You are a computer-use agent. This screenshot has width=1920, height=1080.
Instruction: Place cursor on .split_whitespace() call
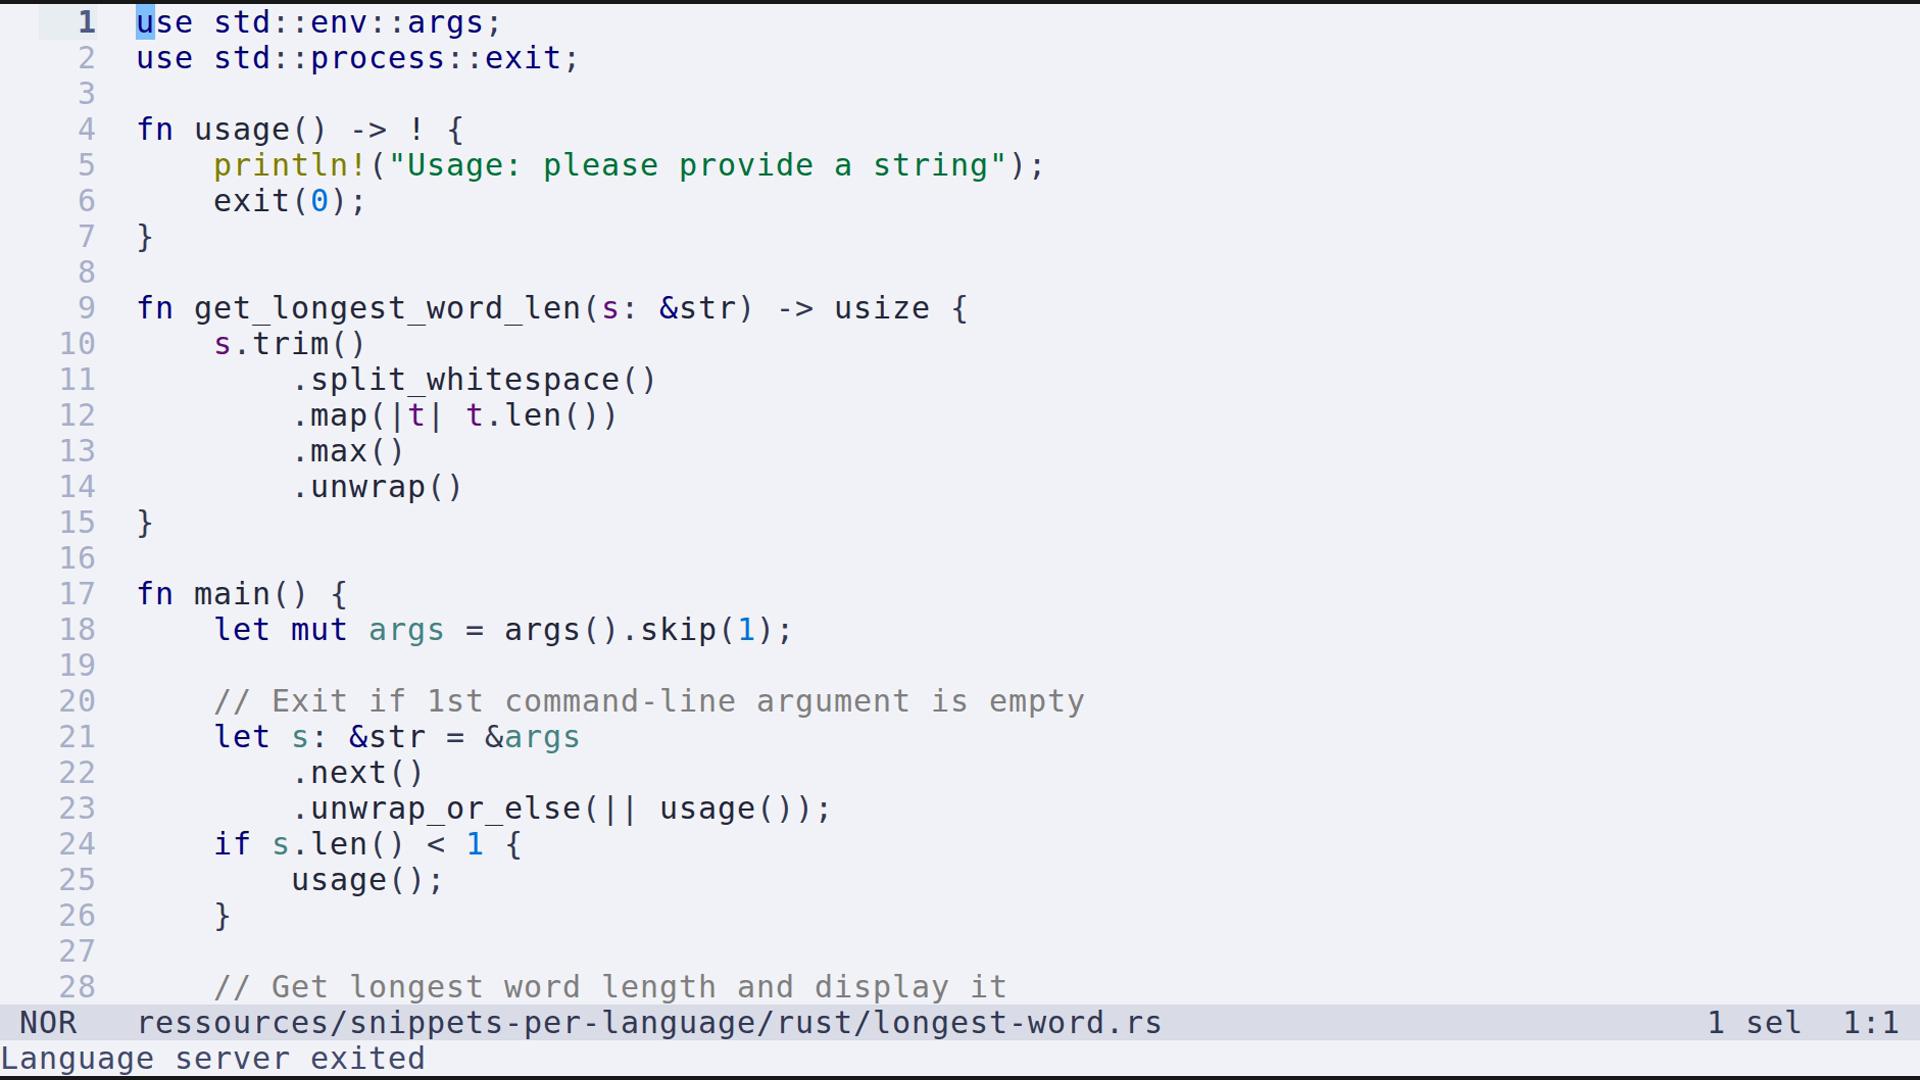pyautogui.click(x=474, y=380)
